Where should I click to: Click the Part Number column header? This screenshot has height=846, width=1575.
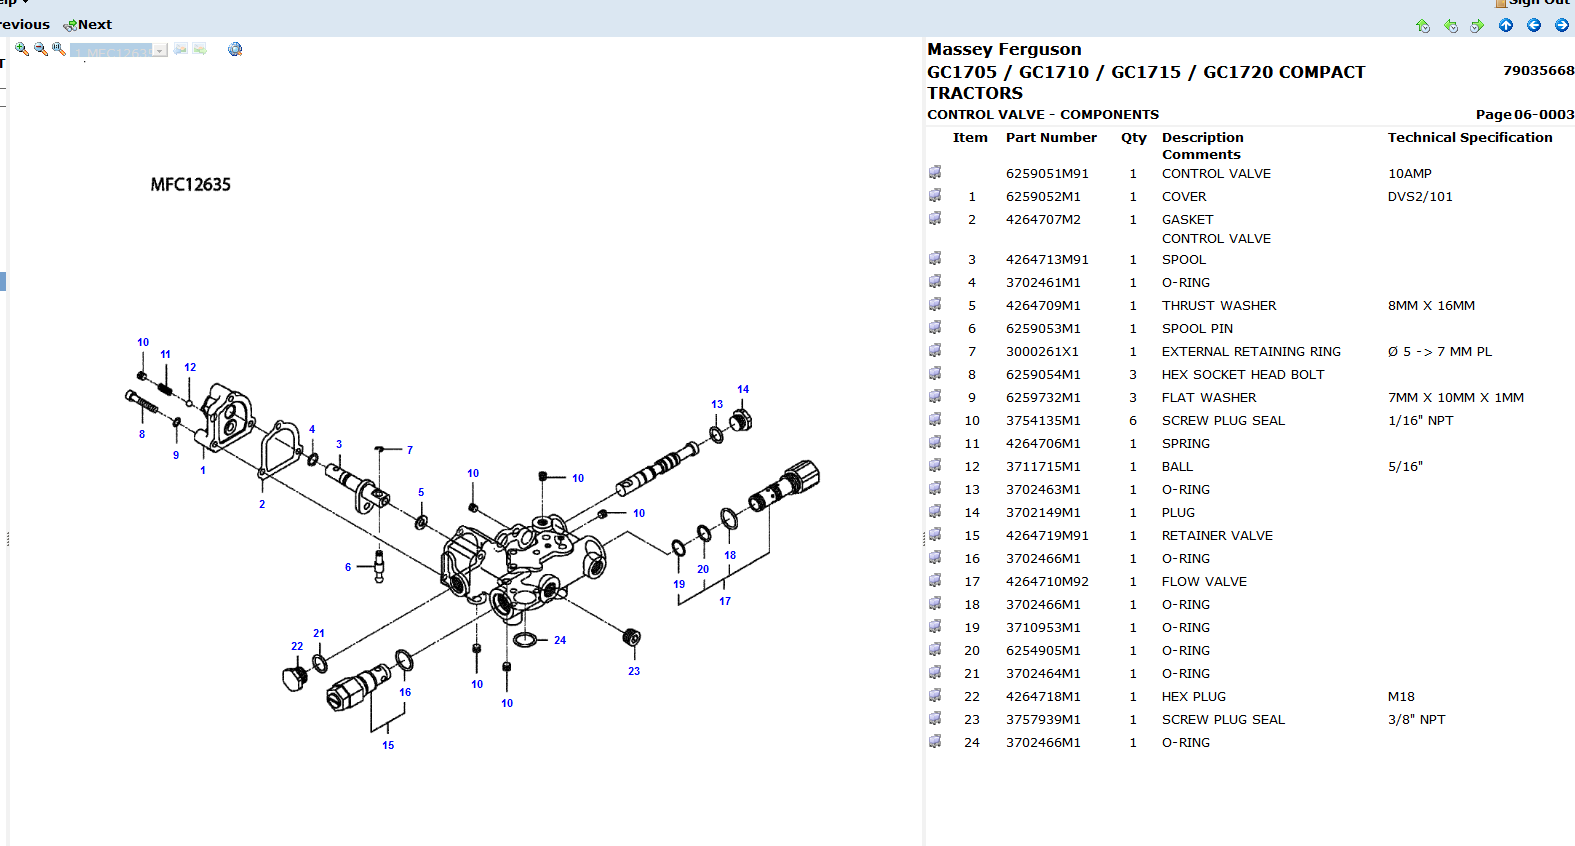pos(1051,138)
